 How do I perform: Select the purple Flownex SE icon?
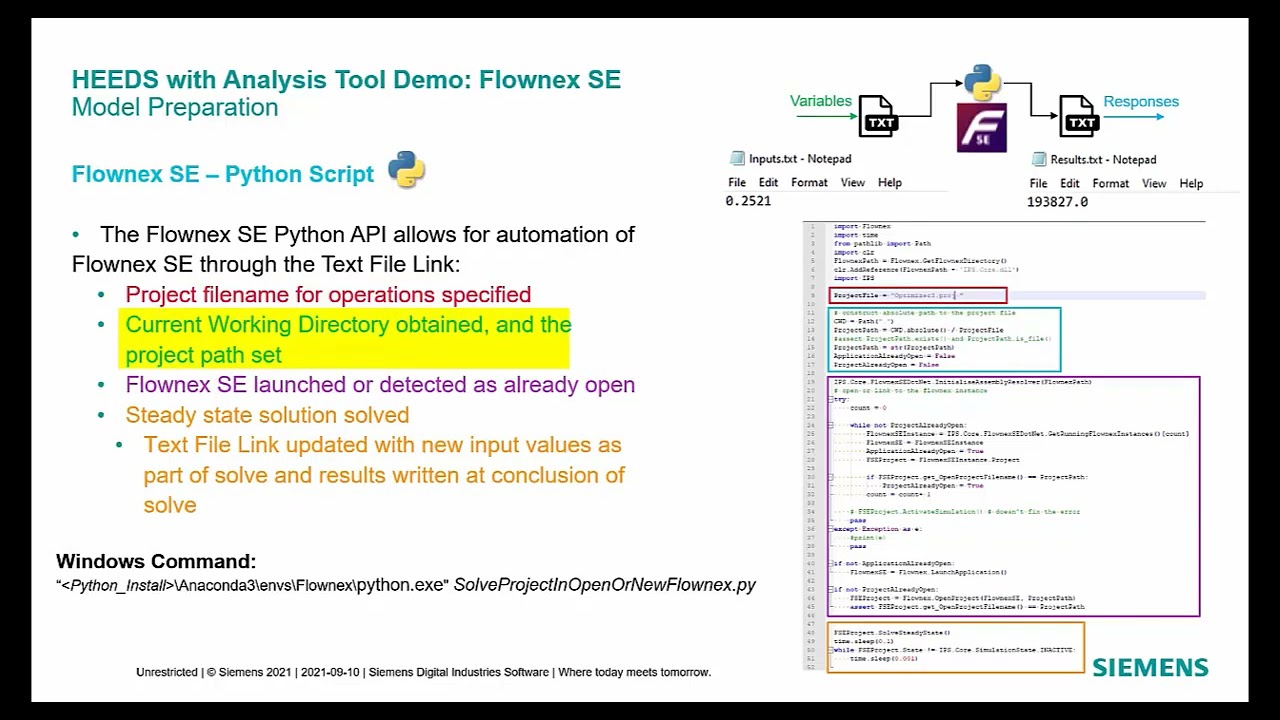[982, 128]
